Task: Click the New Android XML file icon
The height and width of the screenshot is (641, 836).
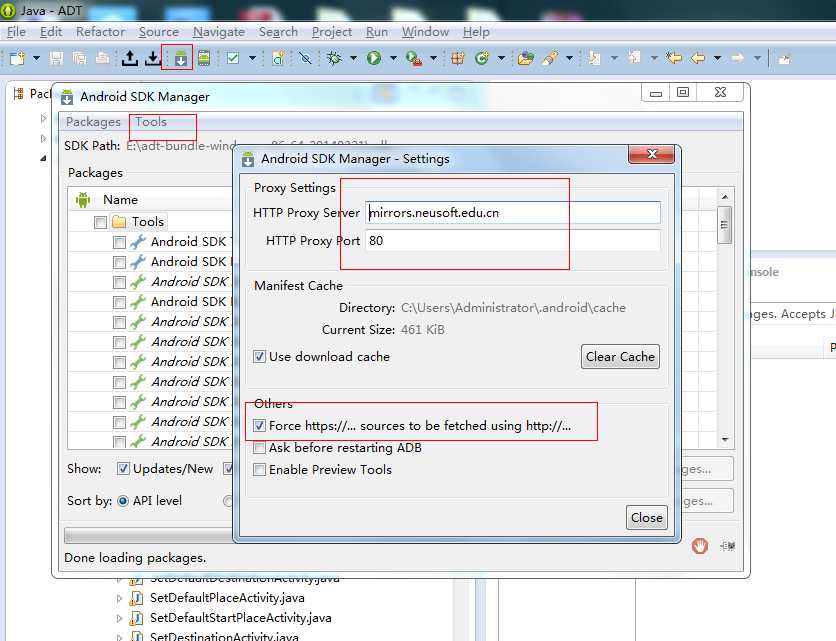Action: tap(278, 58)
